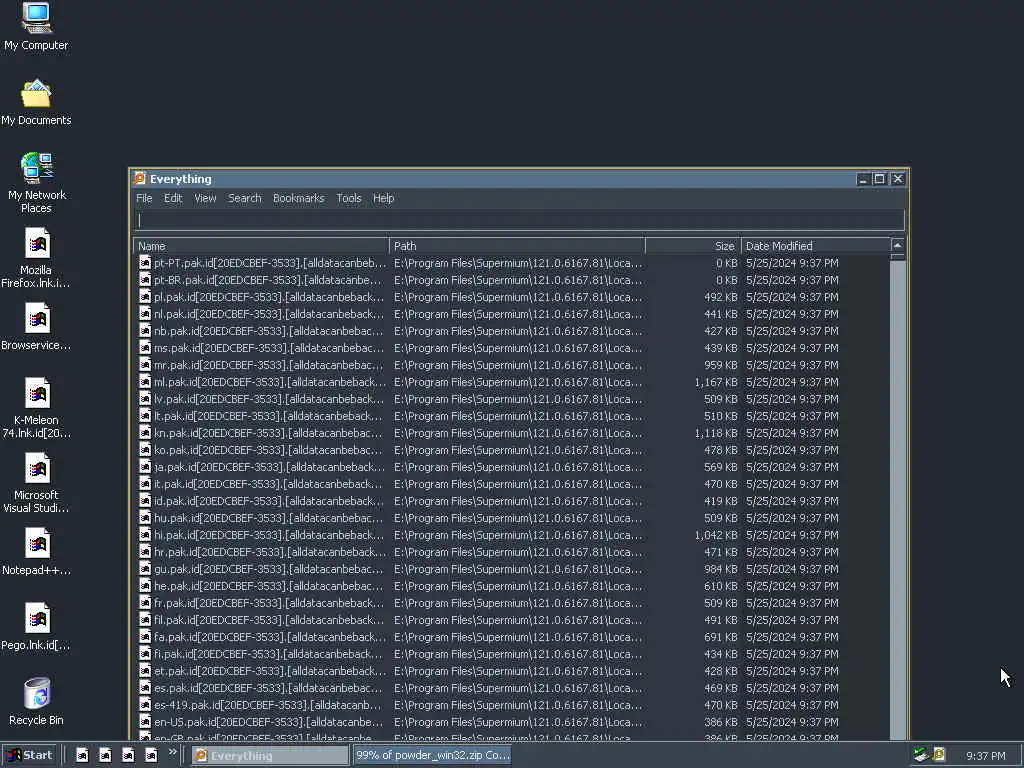Click the file icon of hu.pak row
This screenshot has width=1024, height=768.
[x=145, y=517]
